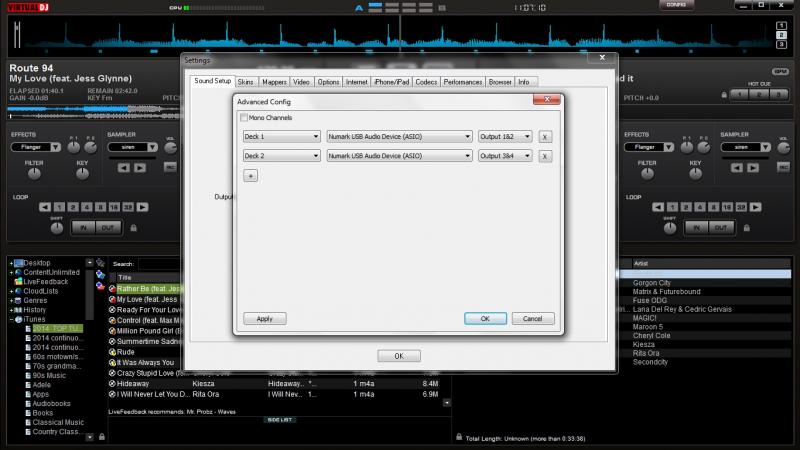800x450 pixels.
Task: Switch to the Sound Setup tab
Action: point(212,81)
